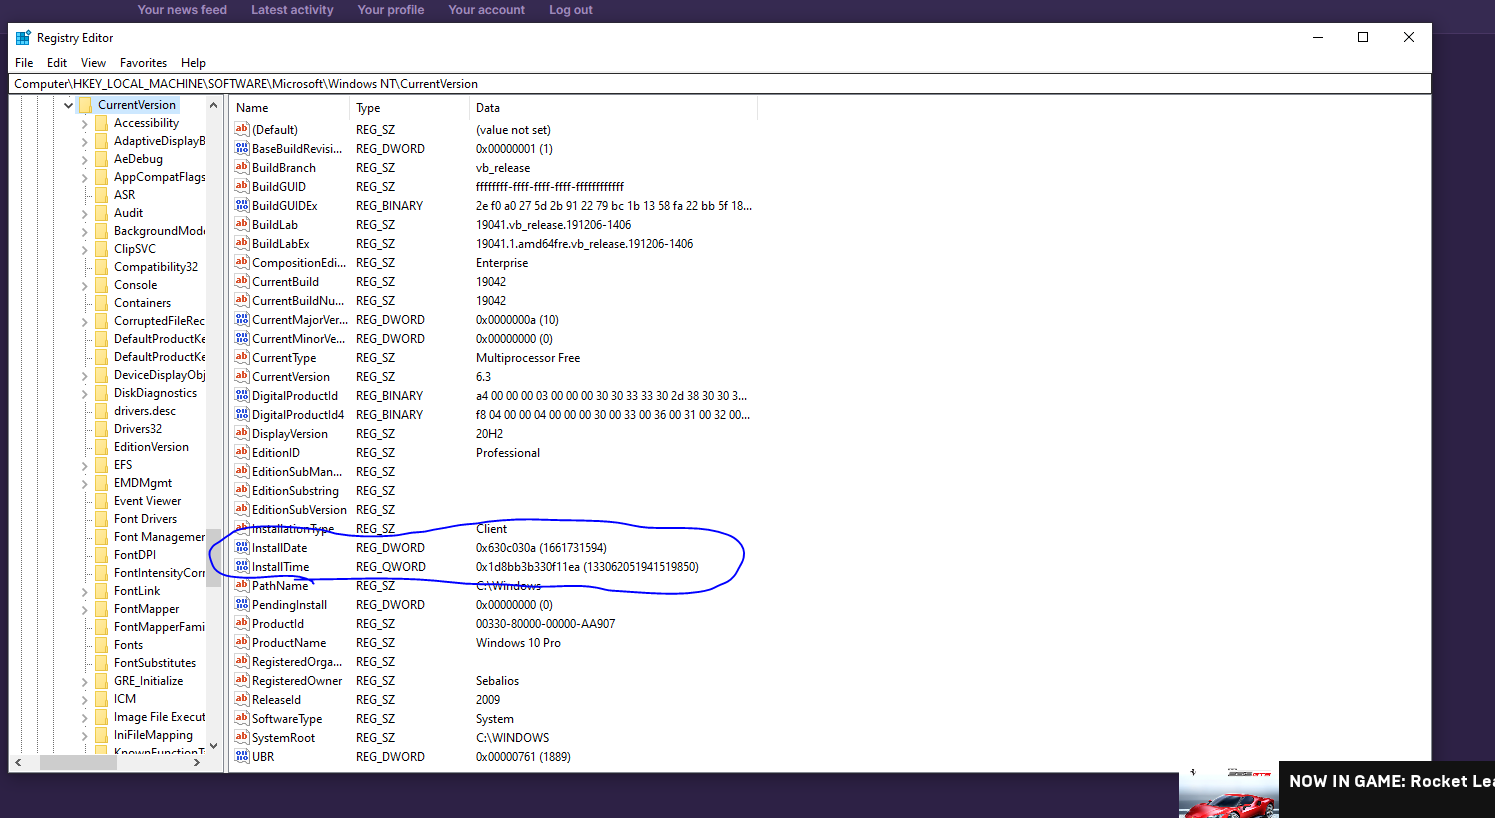Screen dimensions: 1495x818
Task: Expand the AppCompatFlags key
Action: (84, 177)
